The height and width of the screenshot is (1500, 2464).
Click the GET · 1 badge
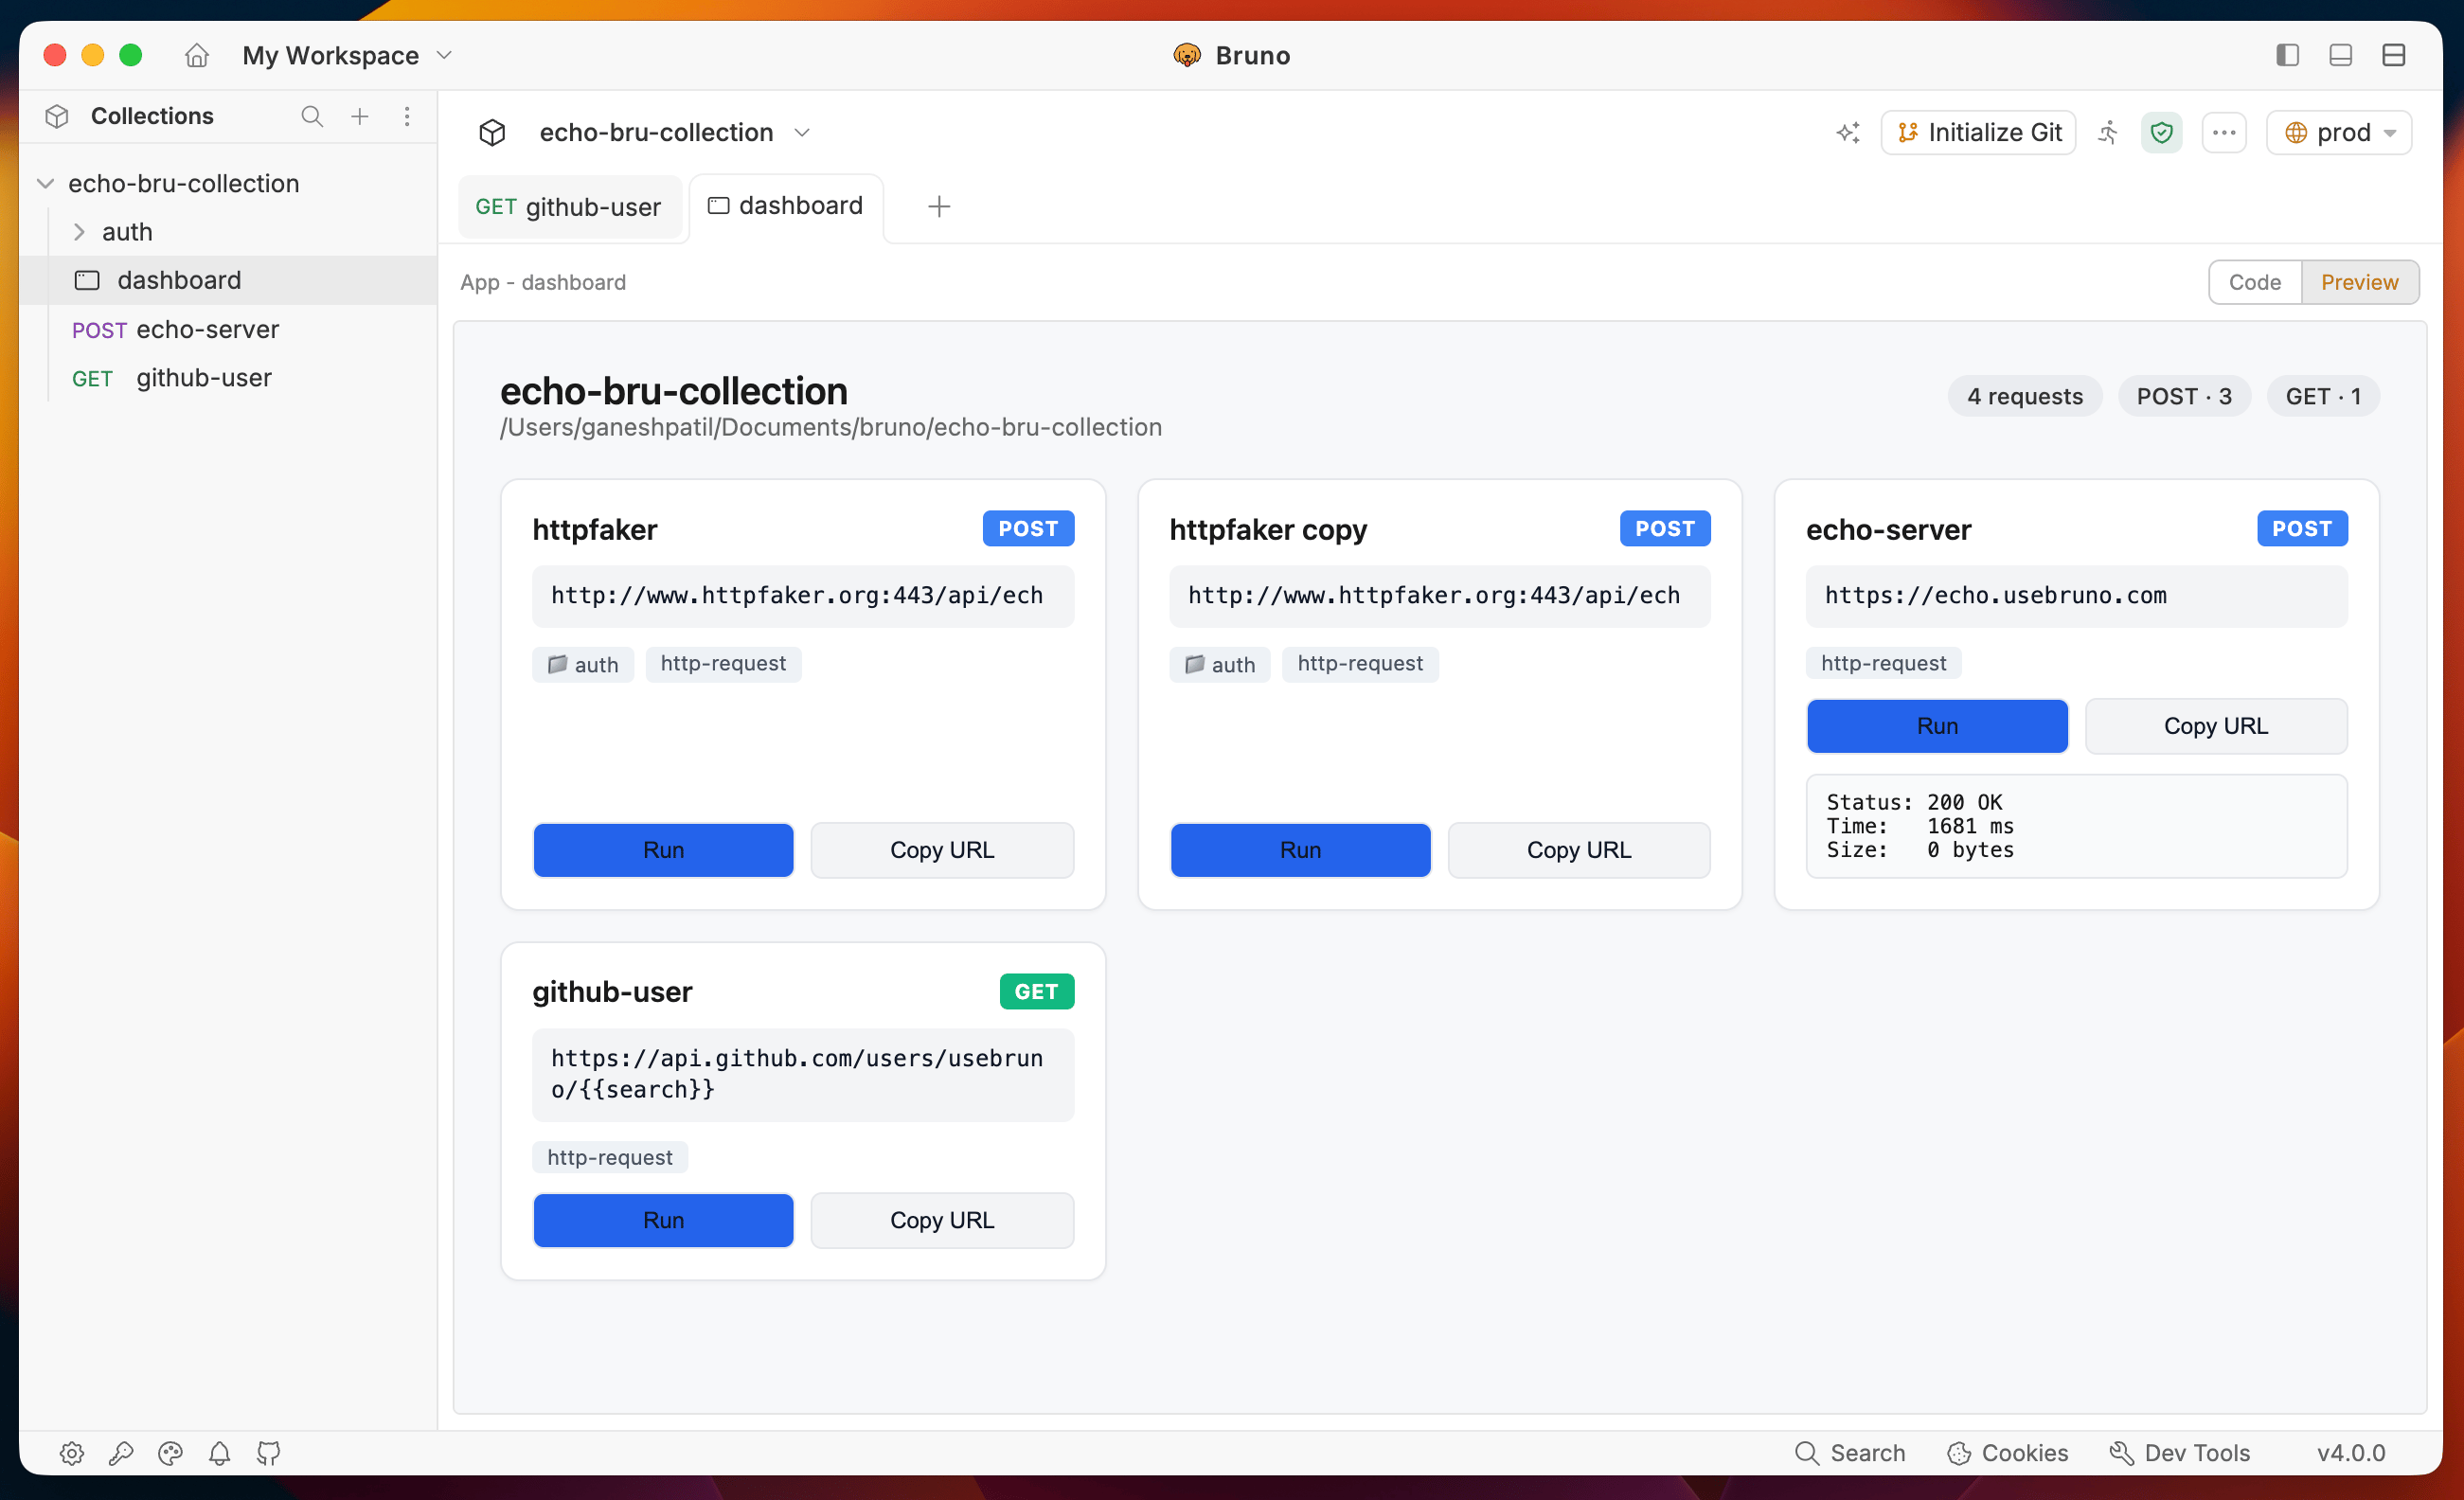(2322, 396)
